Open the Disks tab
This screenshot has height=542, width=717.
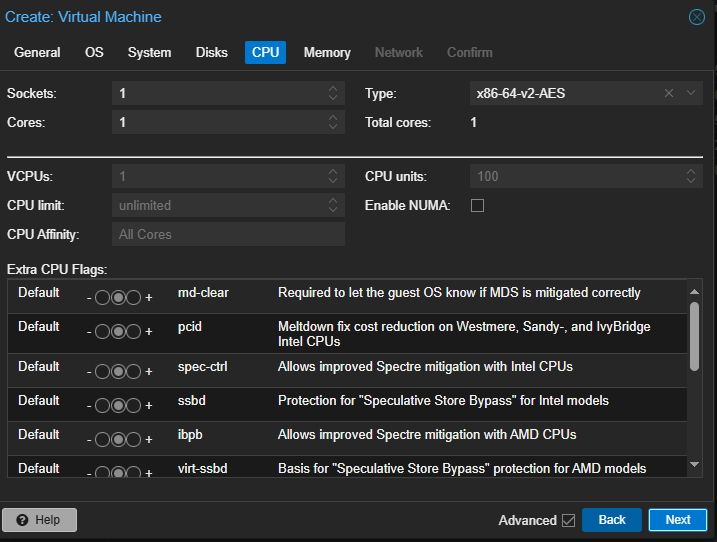pos(212,52)
